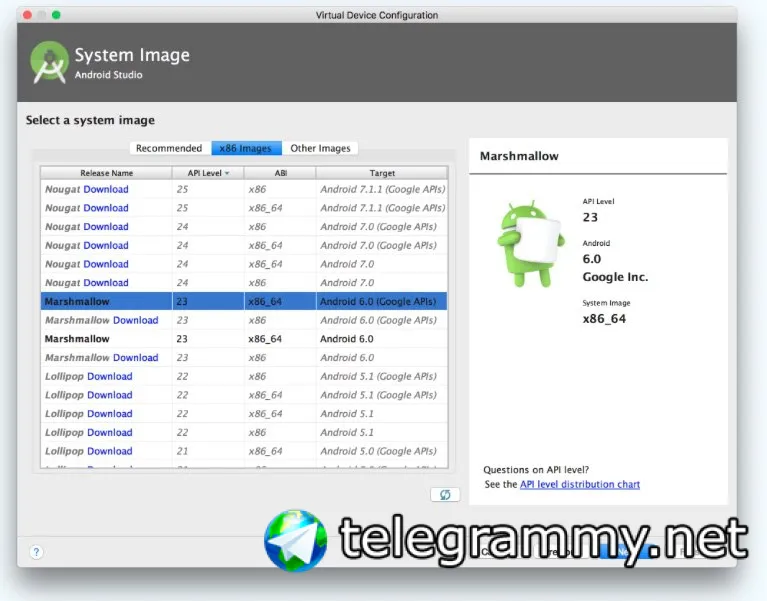Click API level 21 cell for Lollipop
Viewport: 767px width, 601px height.
[x=182, y=451]
